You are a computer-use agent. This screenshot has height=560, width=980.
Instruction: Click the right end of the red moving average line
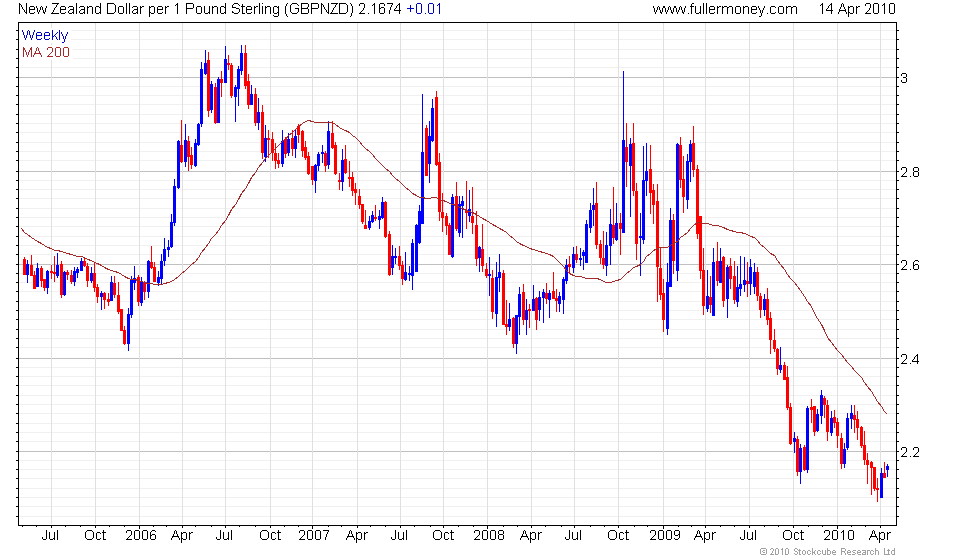click(x=885, y=412)
